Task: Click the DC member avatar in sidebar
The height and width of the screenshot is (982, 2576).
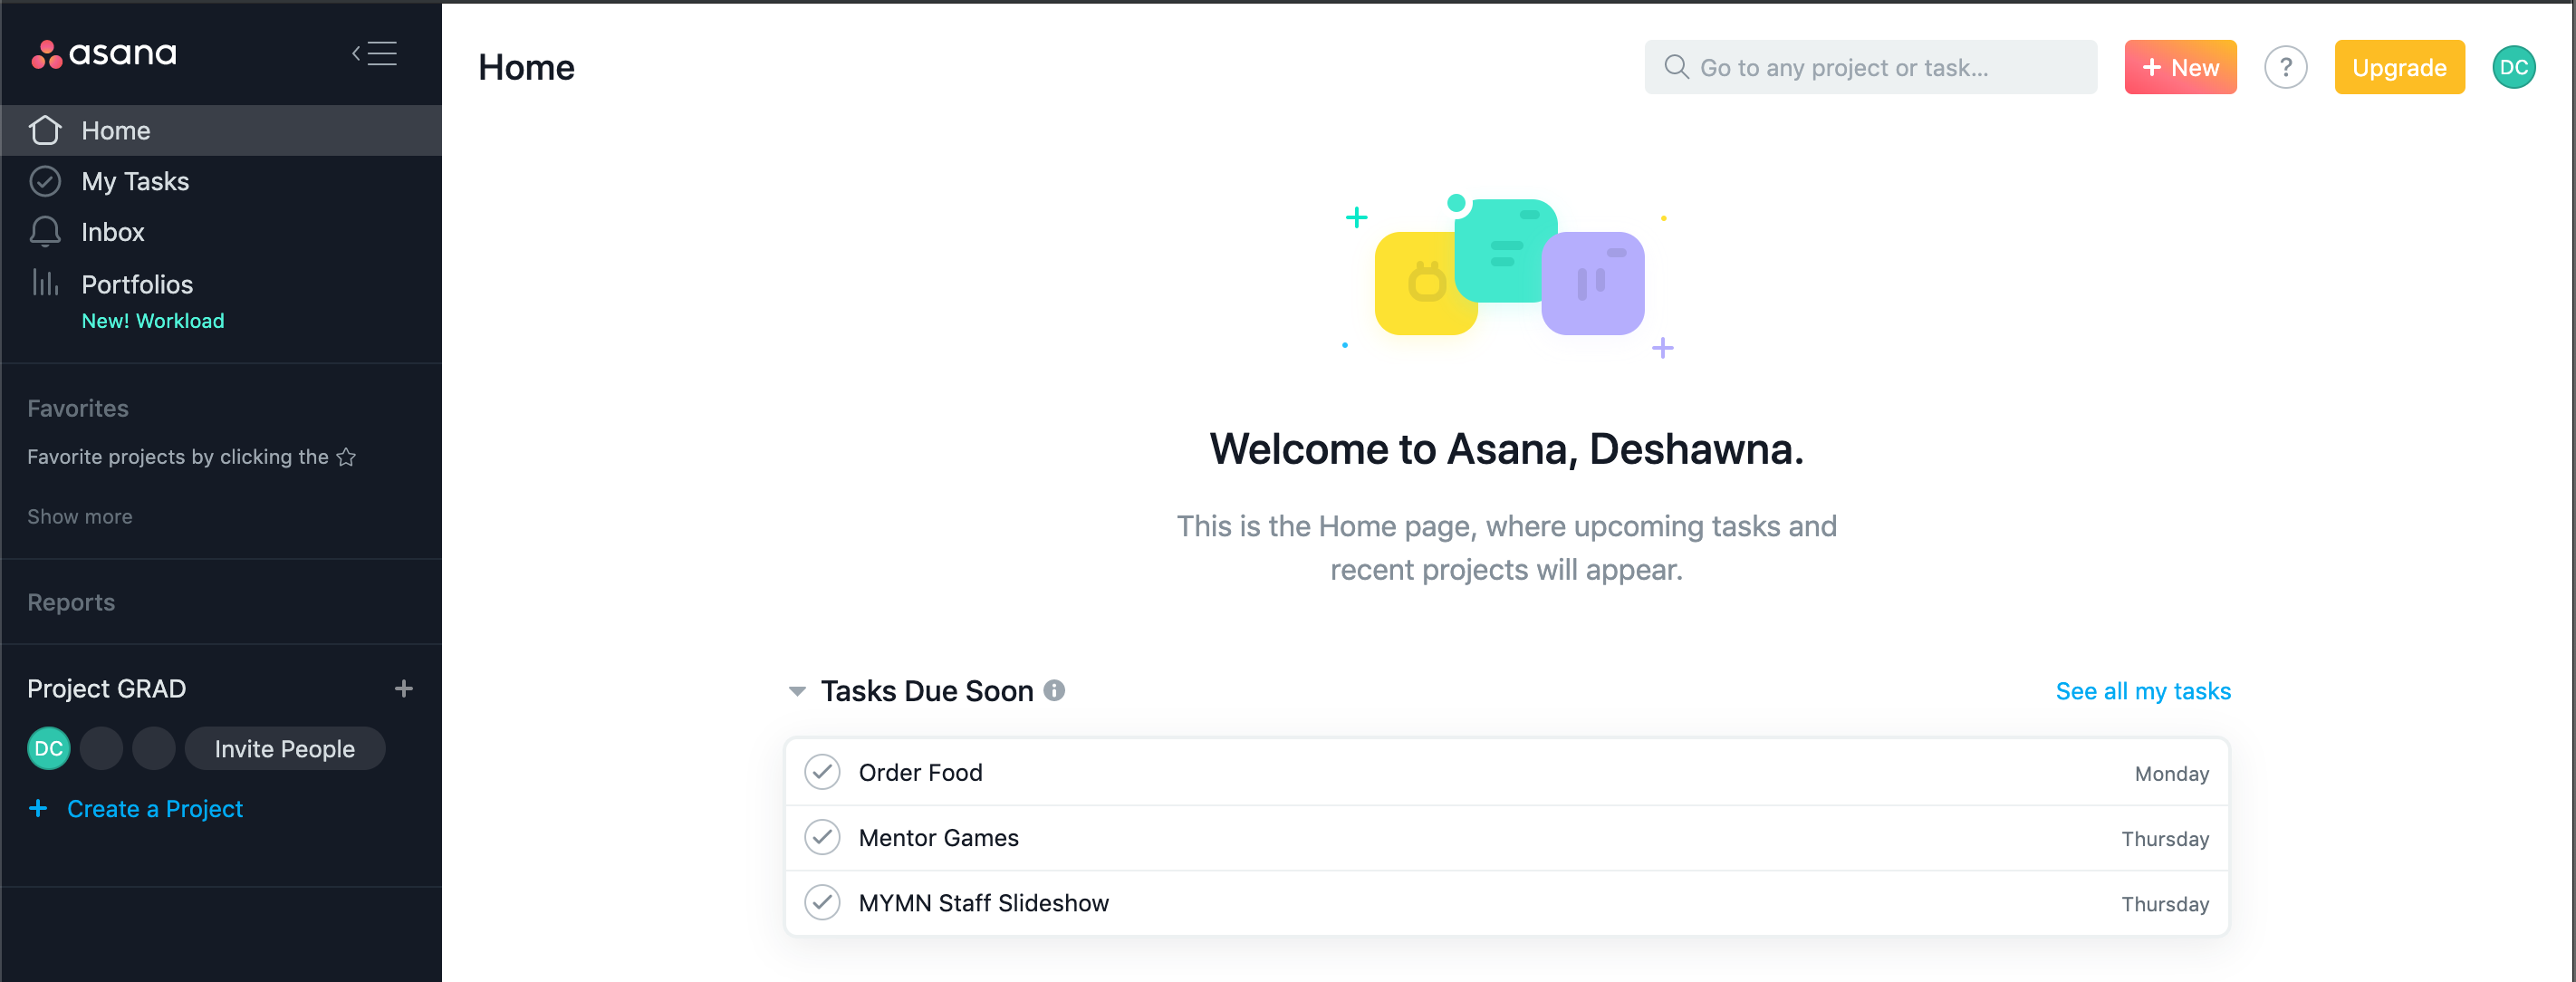Action: 49,748
